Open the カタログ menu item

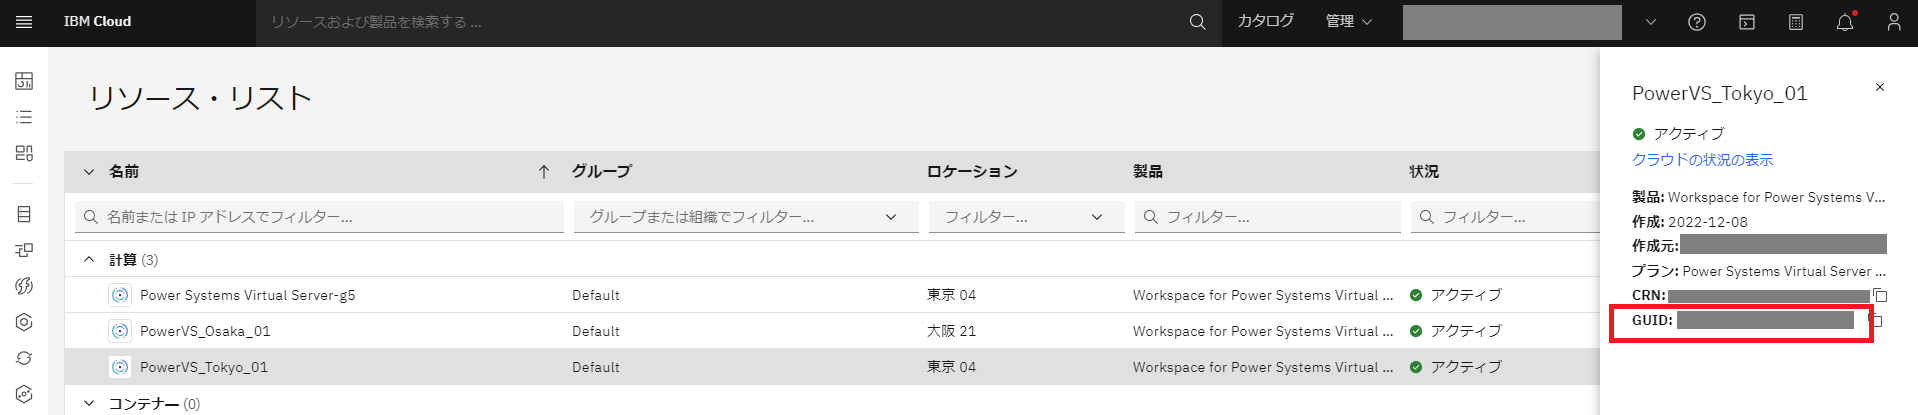point(1265,22)
